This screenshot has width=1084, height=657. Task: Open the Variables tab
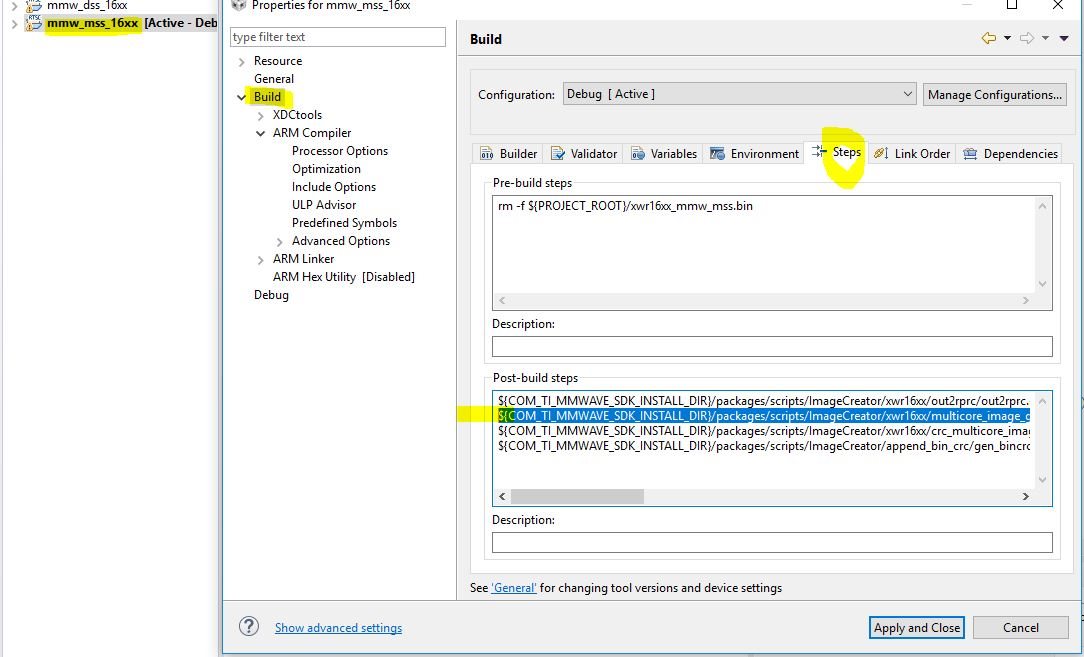(x=664, y=154)
